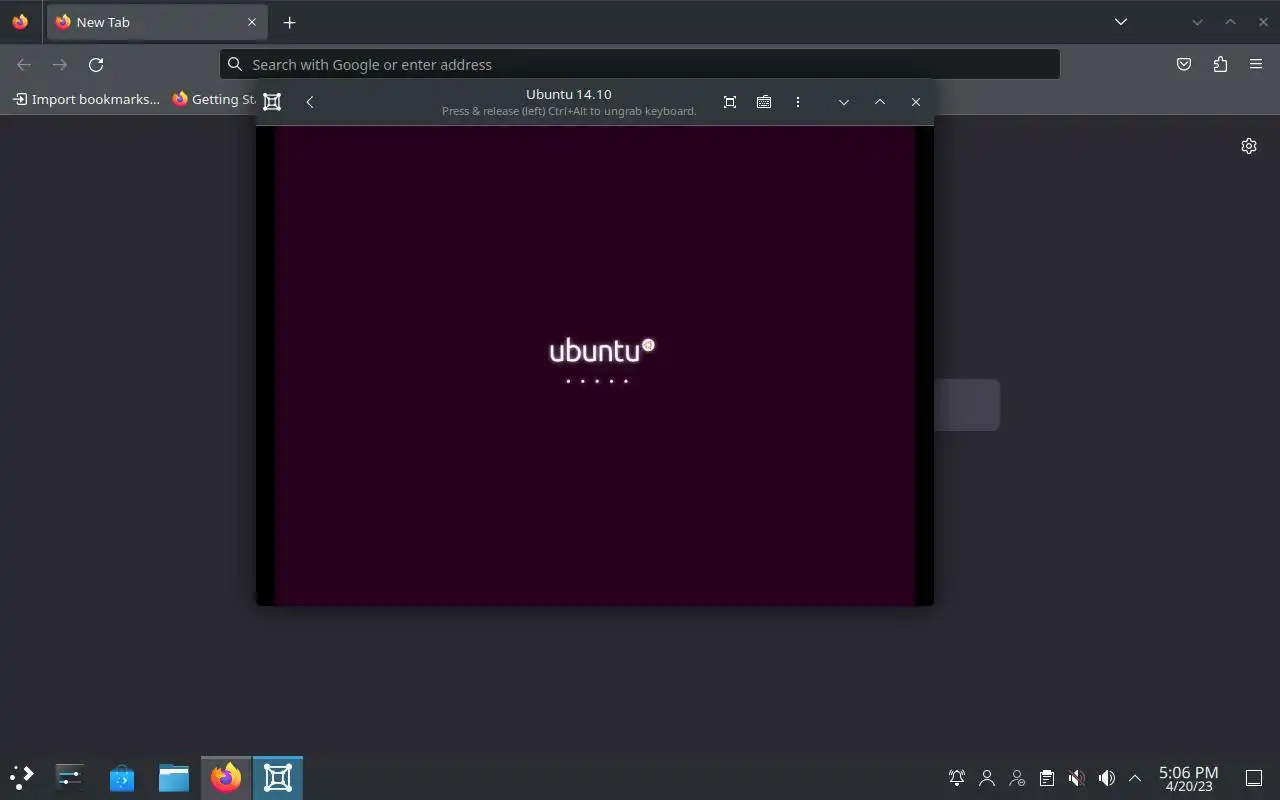
Task: Close the New Tab tab
Action: click(252, 22)
